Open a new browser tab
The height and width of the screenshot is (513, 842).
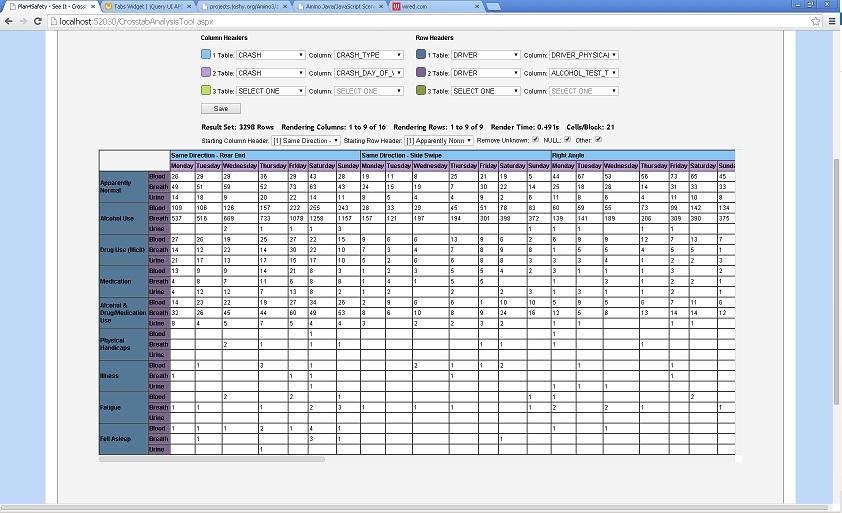493,6
